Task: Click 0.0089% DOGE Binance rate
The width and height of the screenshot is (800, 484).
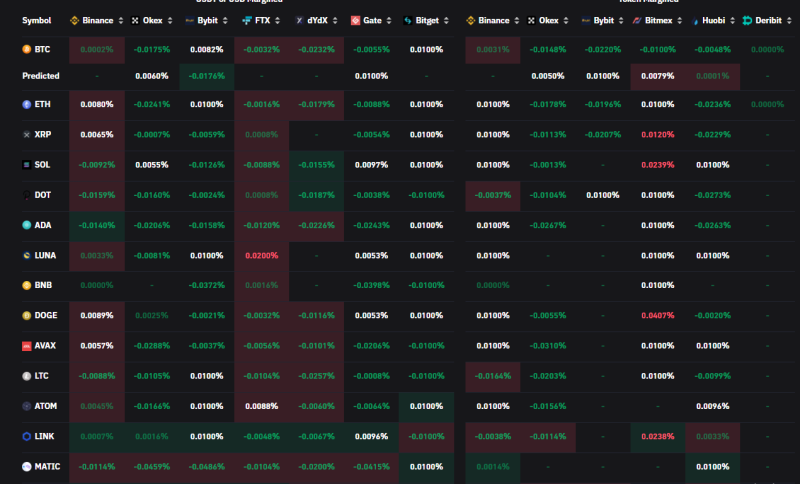Action: [97, 316]
